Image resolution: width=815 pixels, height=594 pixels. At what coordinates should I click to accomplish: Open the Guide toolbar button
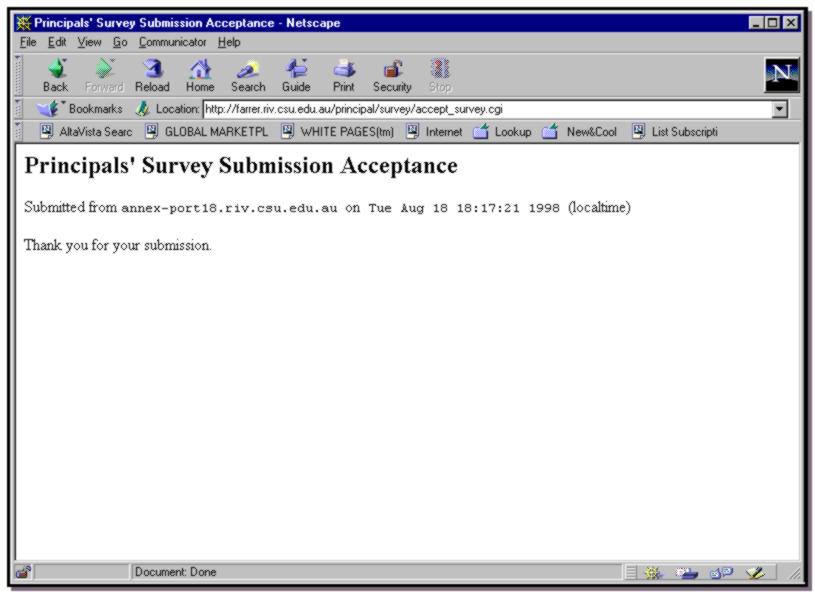tap(296, 76)
